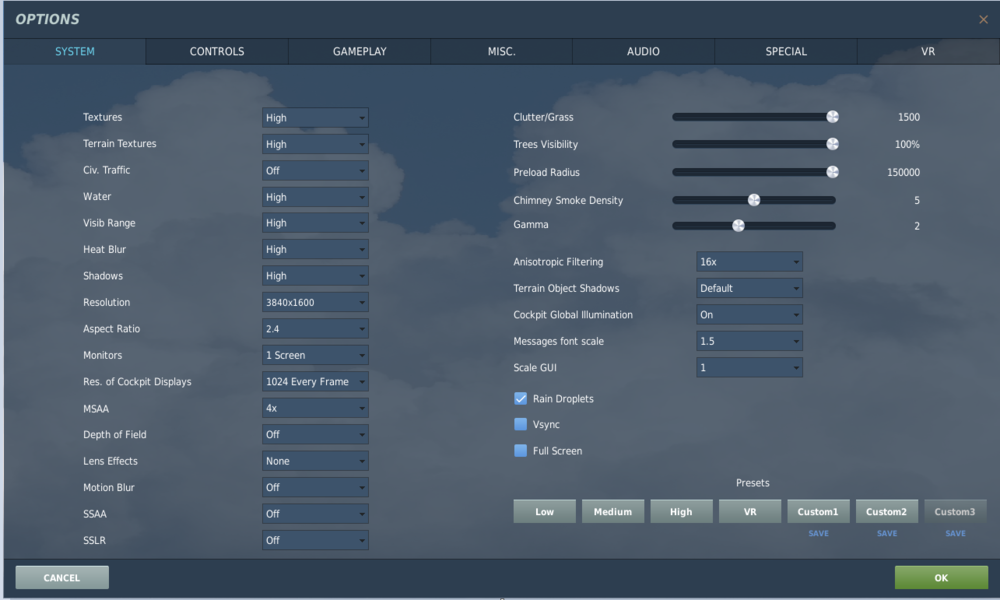Switch to the VR tab
This screenshot has height=600, width=1000.
pos(928,52)
